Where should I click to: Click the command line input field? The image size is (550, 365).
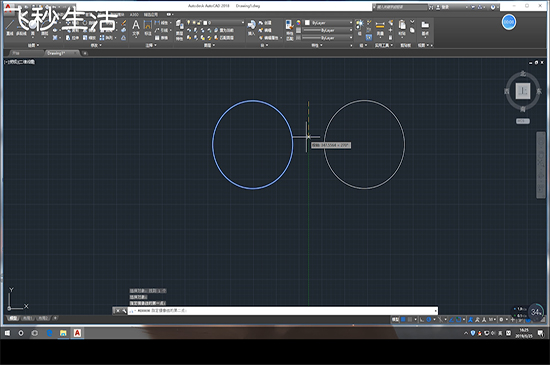[282, 311]
